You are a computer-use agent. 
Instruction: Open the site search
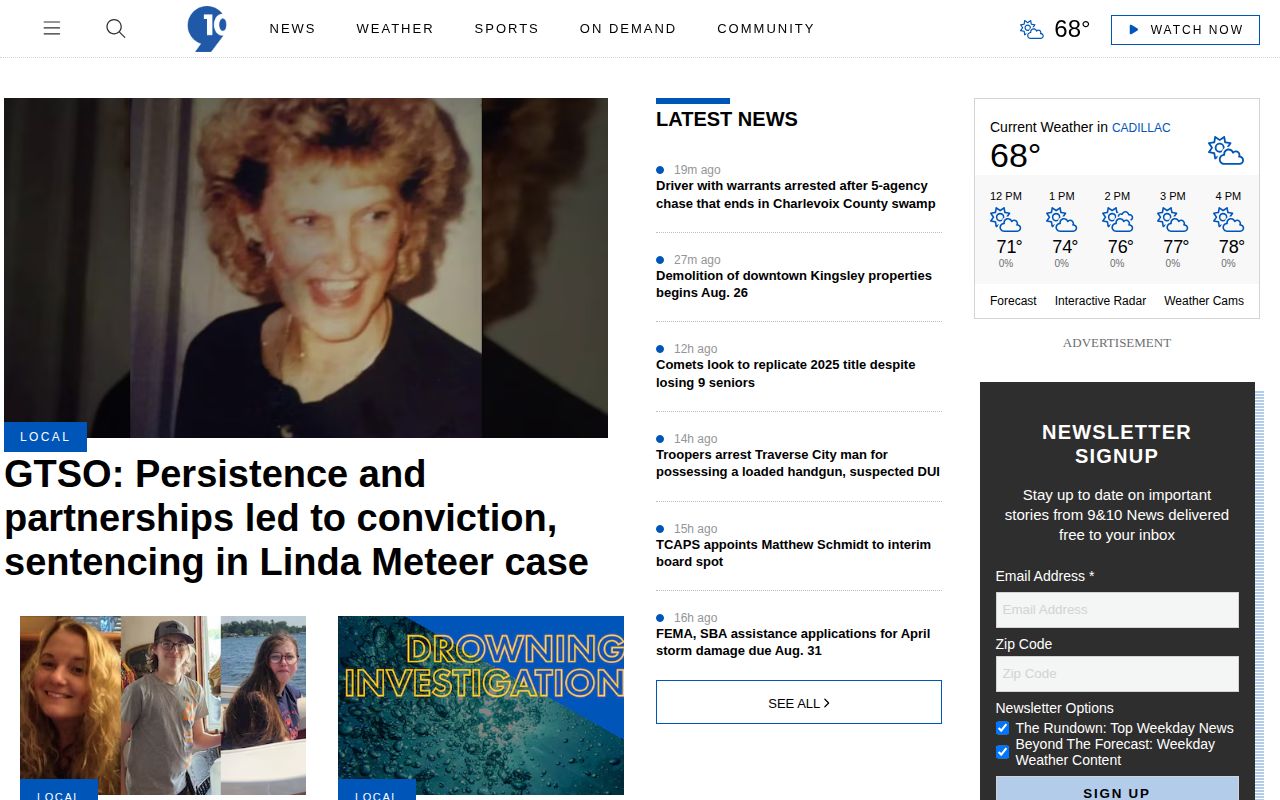click(x=116, y=29)
